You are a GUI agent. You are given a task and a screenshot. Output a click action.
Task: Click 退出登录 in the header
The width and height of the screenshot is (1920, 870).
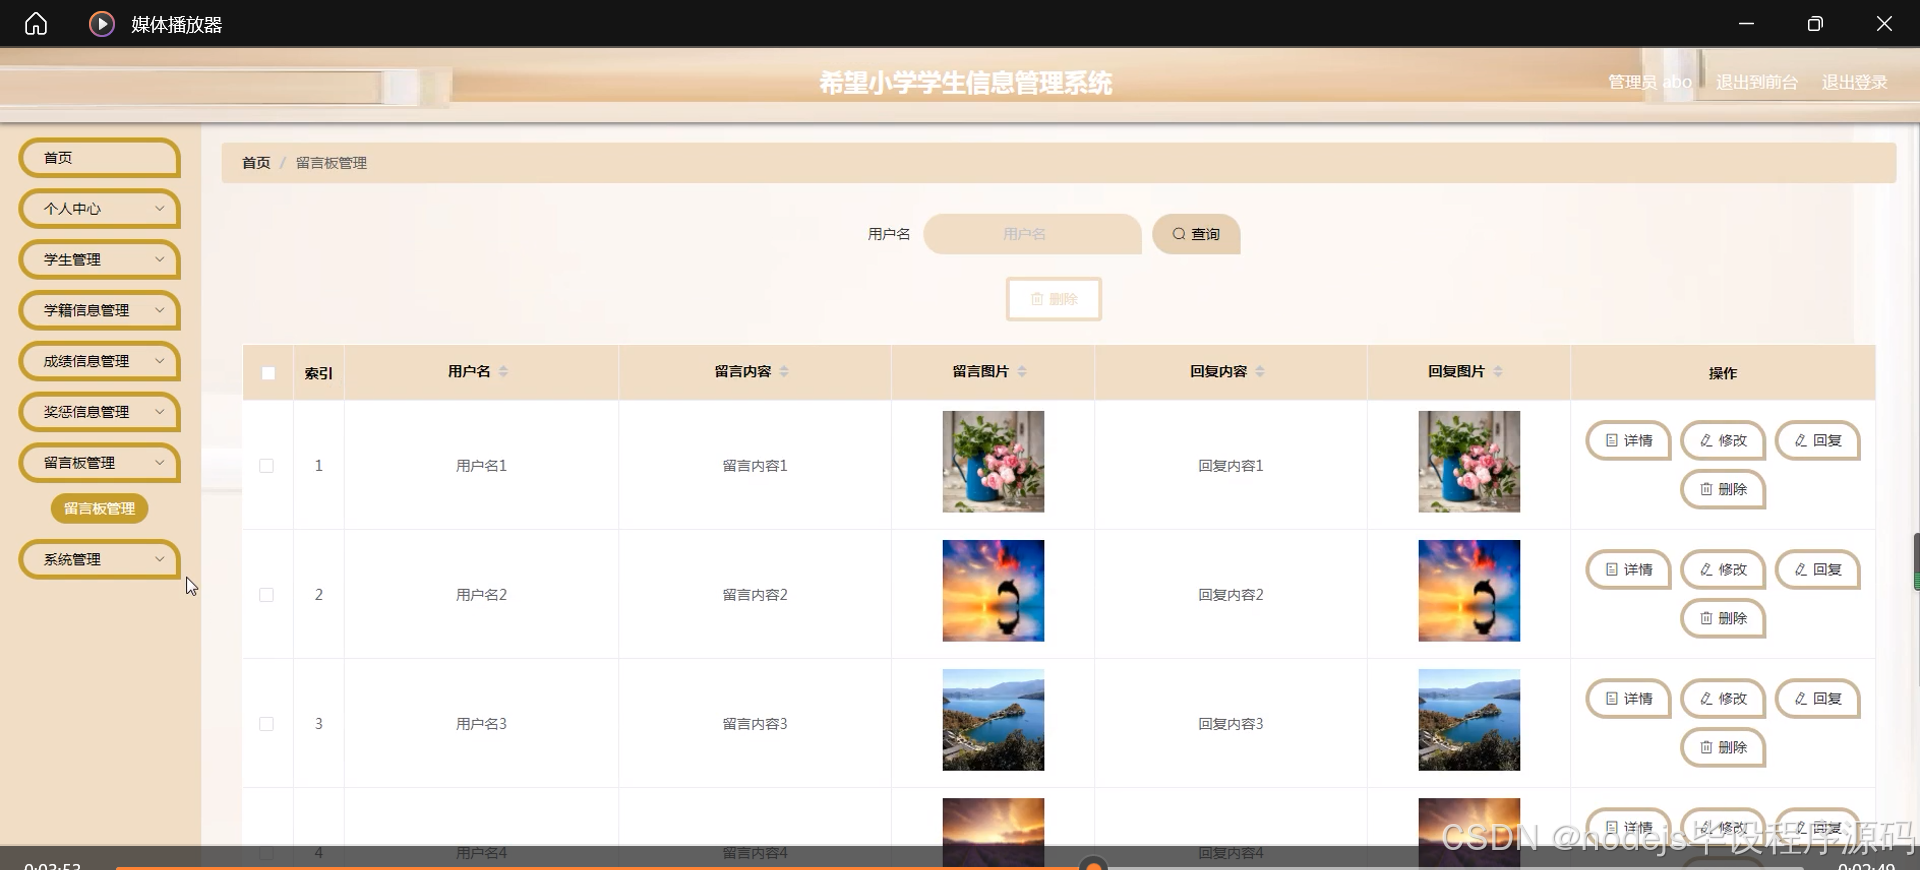(1855, 82)
